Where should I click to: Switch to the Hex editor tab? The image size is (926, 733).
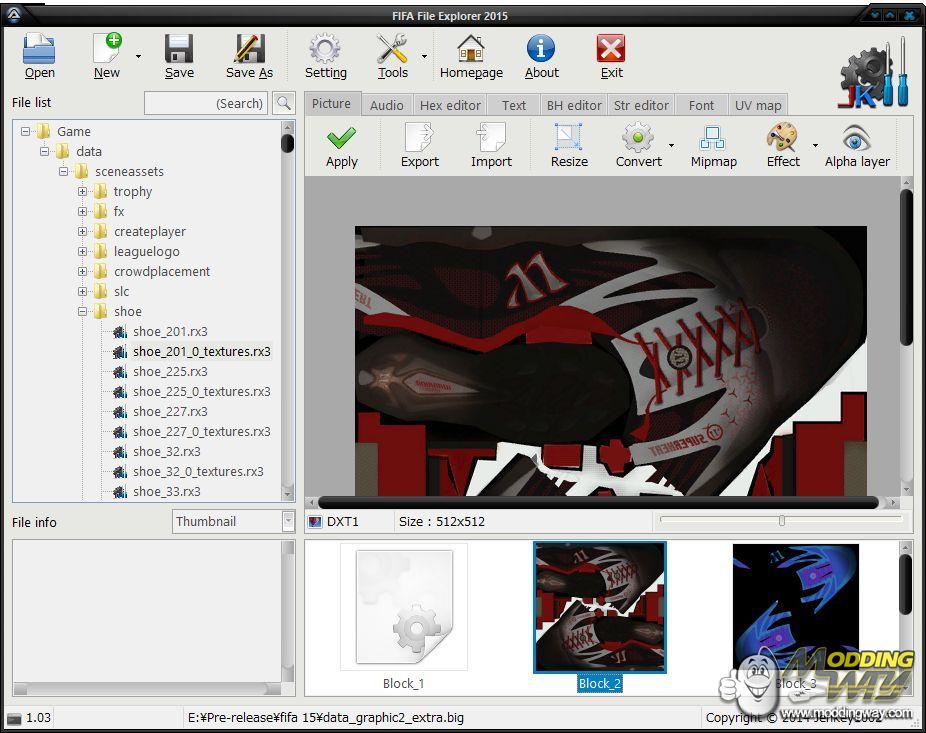click(x=450, y=105)
